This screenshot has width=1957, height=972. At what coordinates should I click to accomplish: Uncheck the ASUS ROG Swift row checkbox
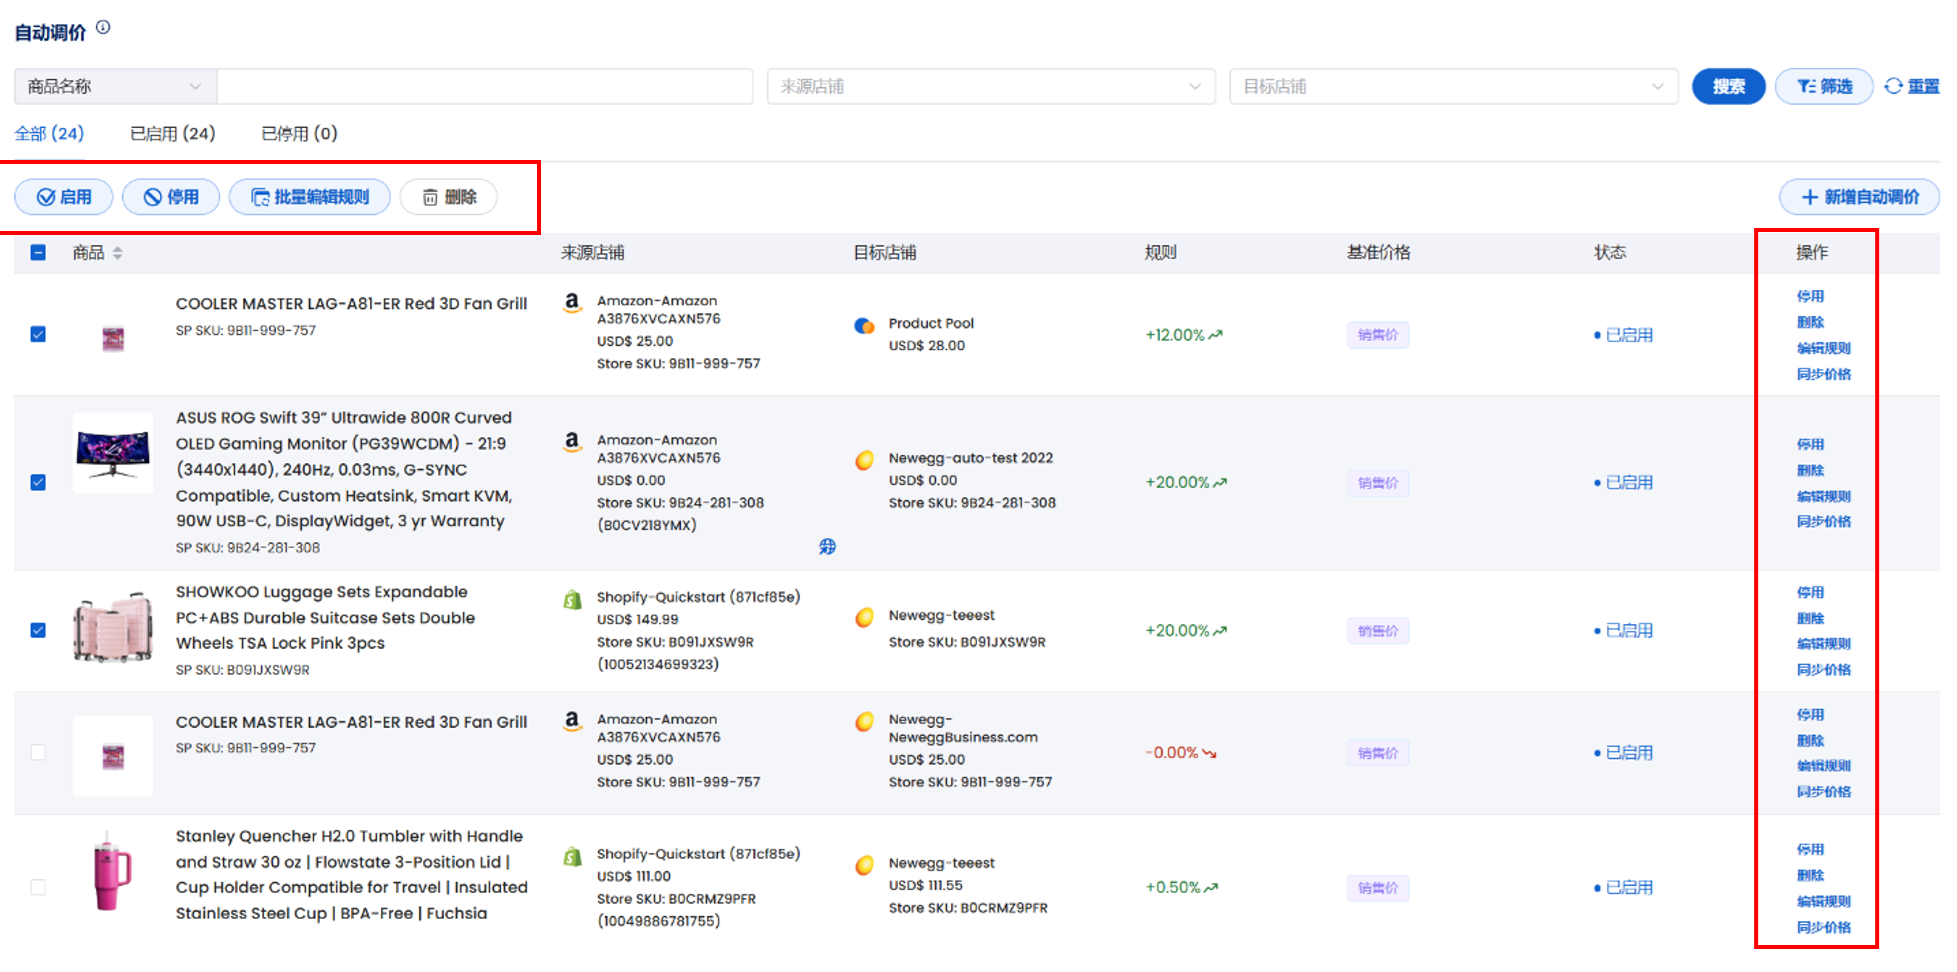click(x=38, y=482)
